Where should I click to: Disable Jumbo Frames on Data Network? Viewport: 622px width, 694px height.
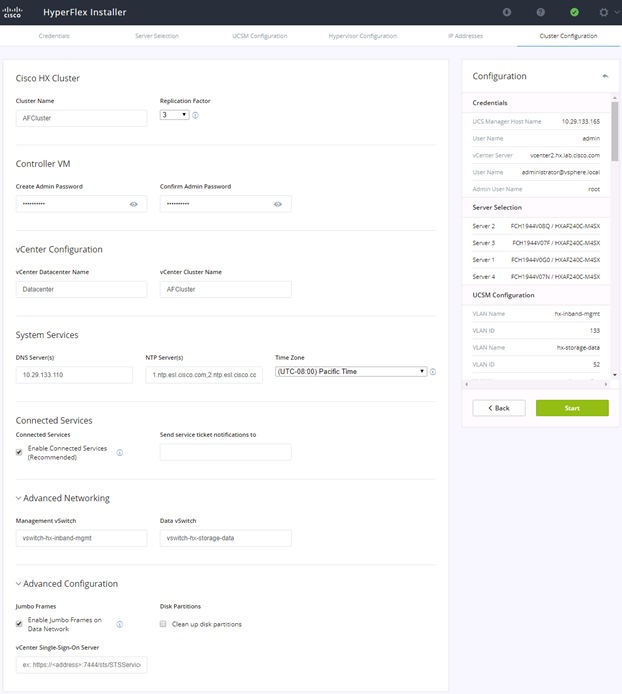tap(19, 624)
